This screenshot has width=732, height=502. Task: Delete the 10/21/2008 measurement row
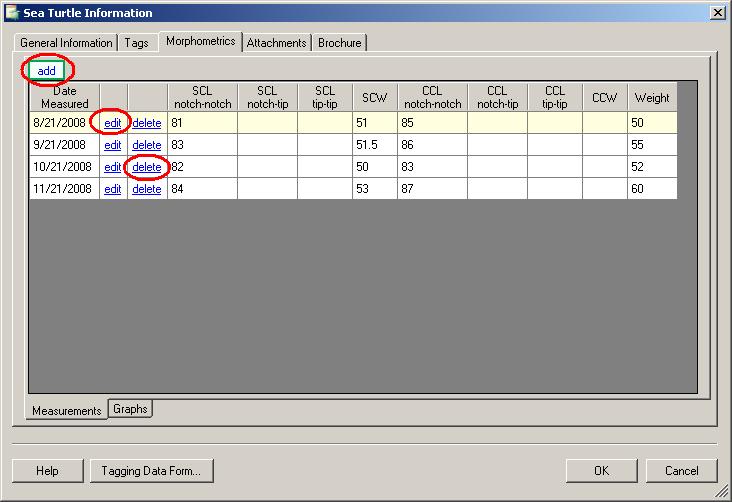tap(147, 167)
